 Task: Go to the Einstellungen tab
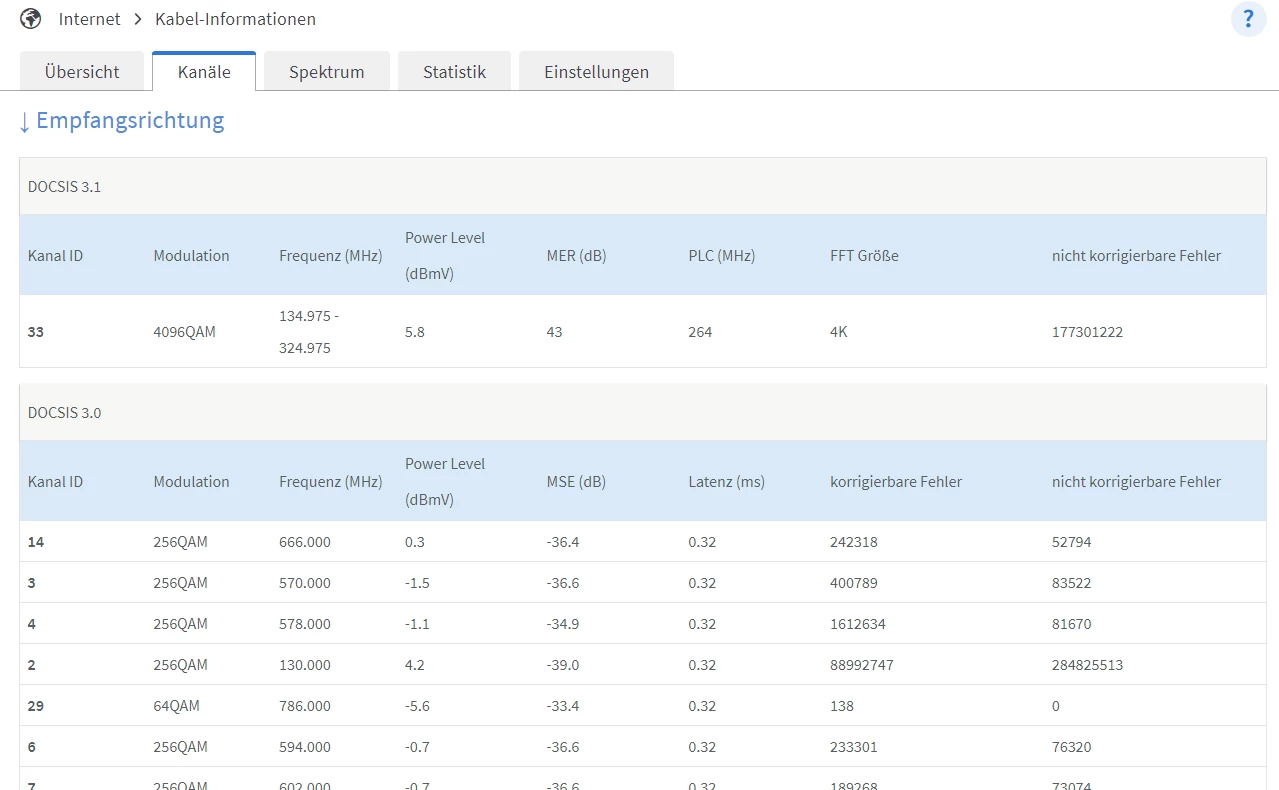coord(596,72)
